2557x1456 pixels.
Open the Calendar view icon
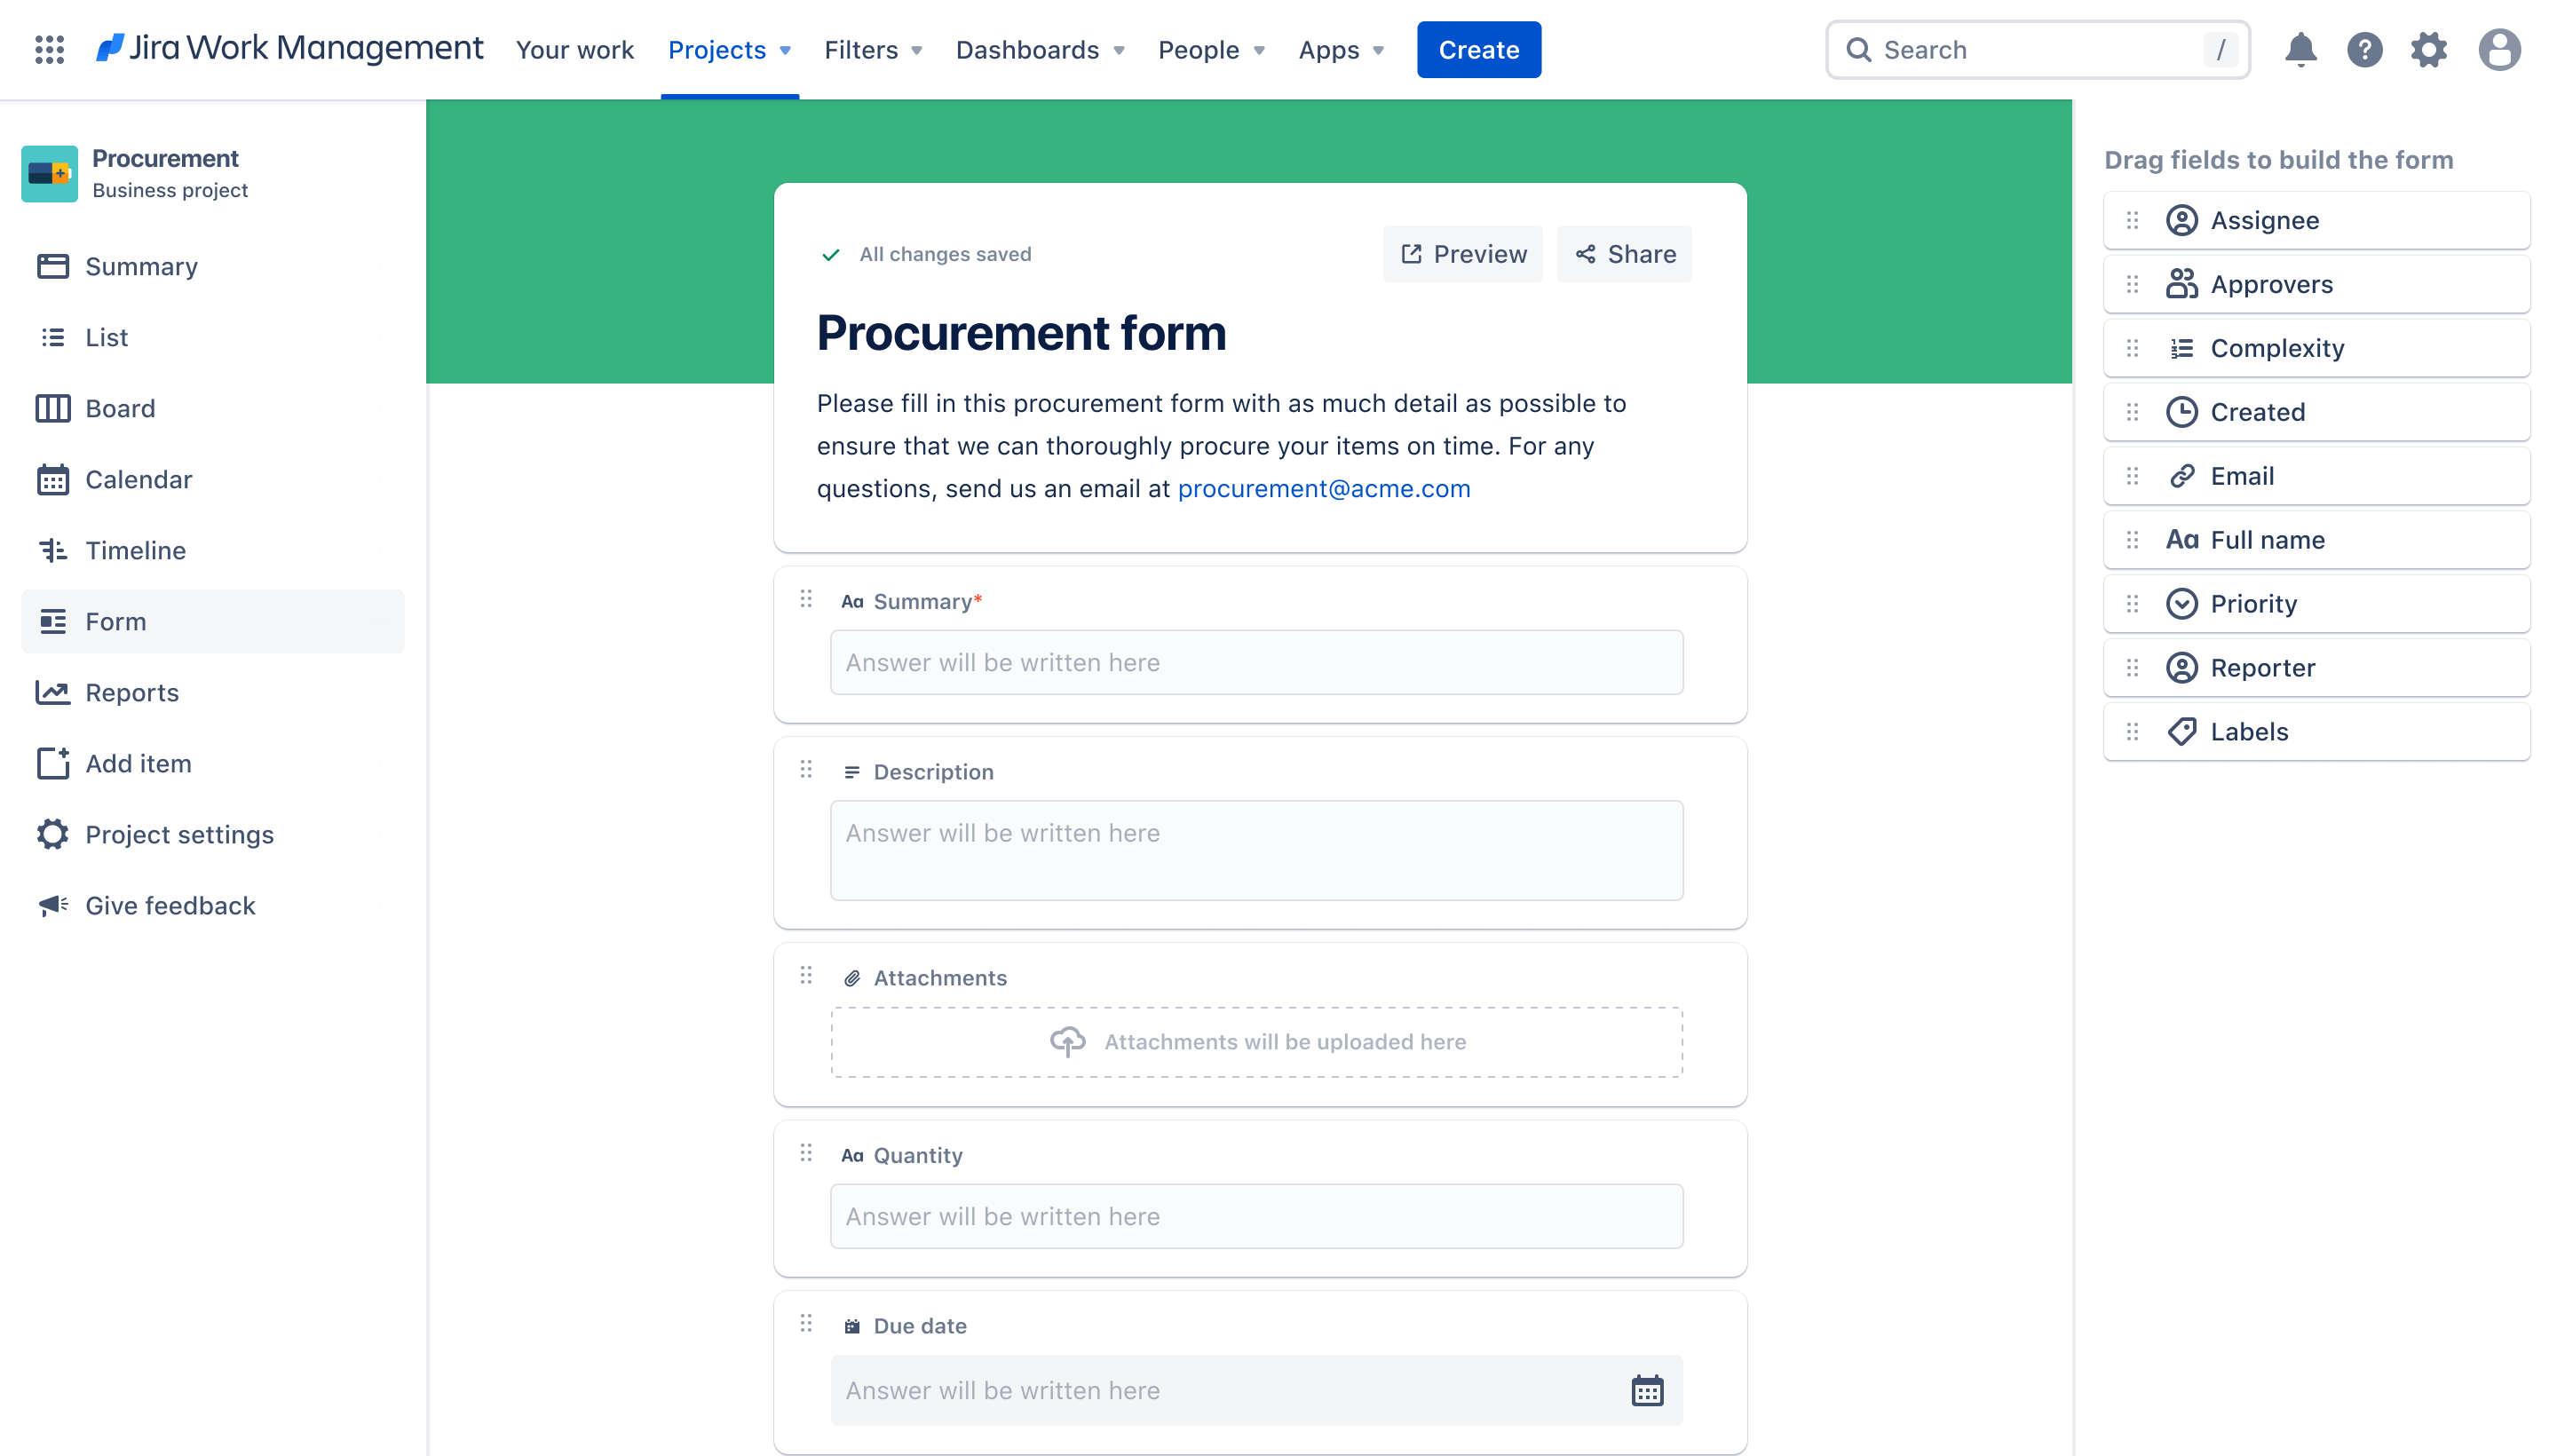[x=52, y=479]
